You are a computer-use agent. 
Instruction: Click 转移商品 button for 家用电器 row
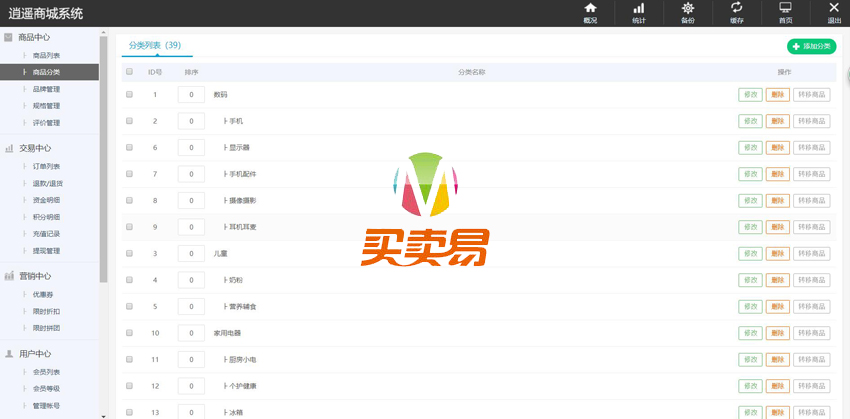(x=812, y=333)
